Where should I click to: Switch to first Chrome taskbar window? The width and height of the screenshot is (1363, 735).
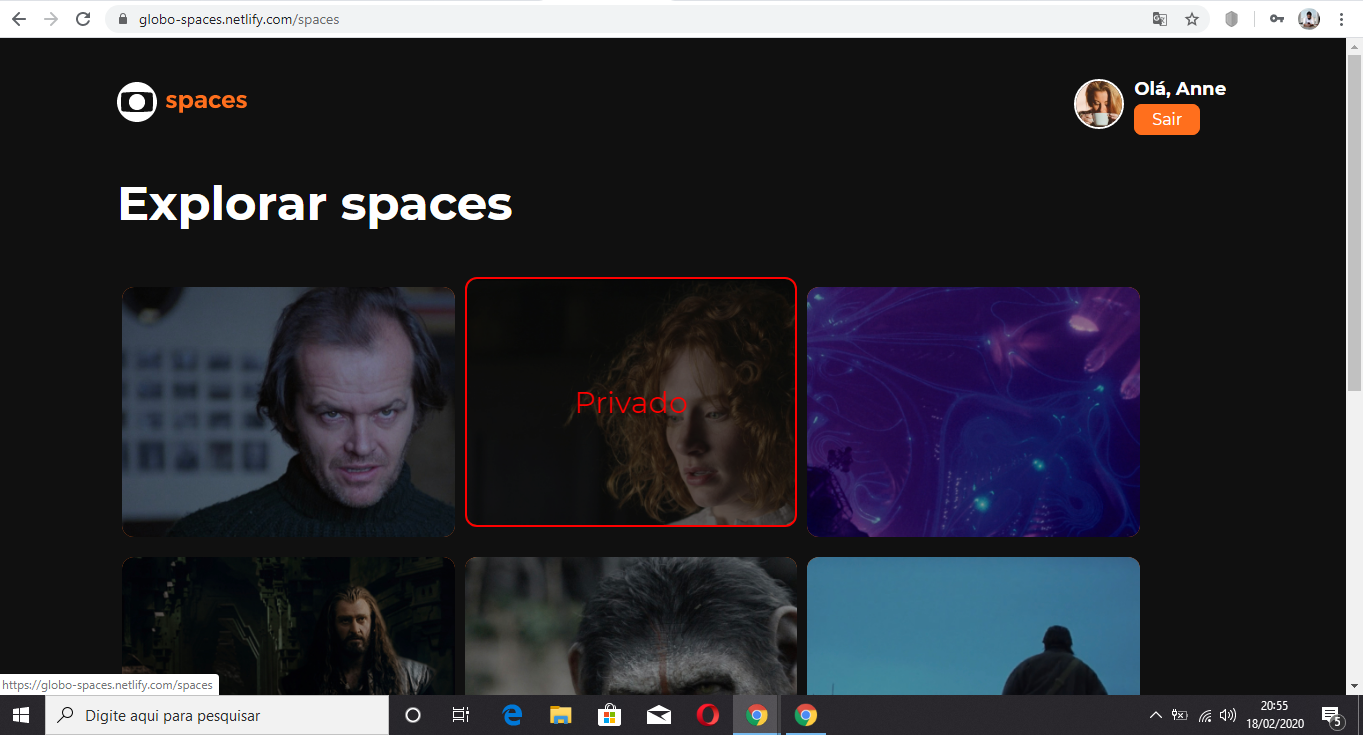757,715
